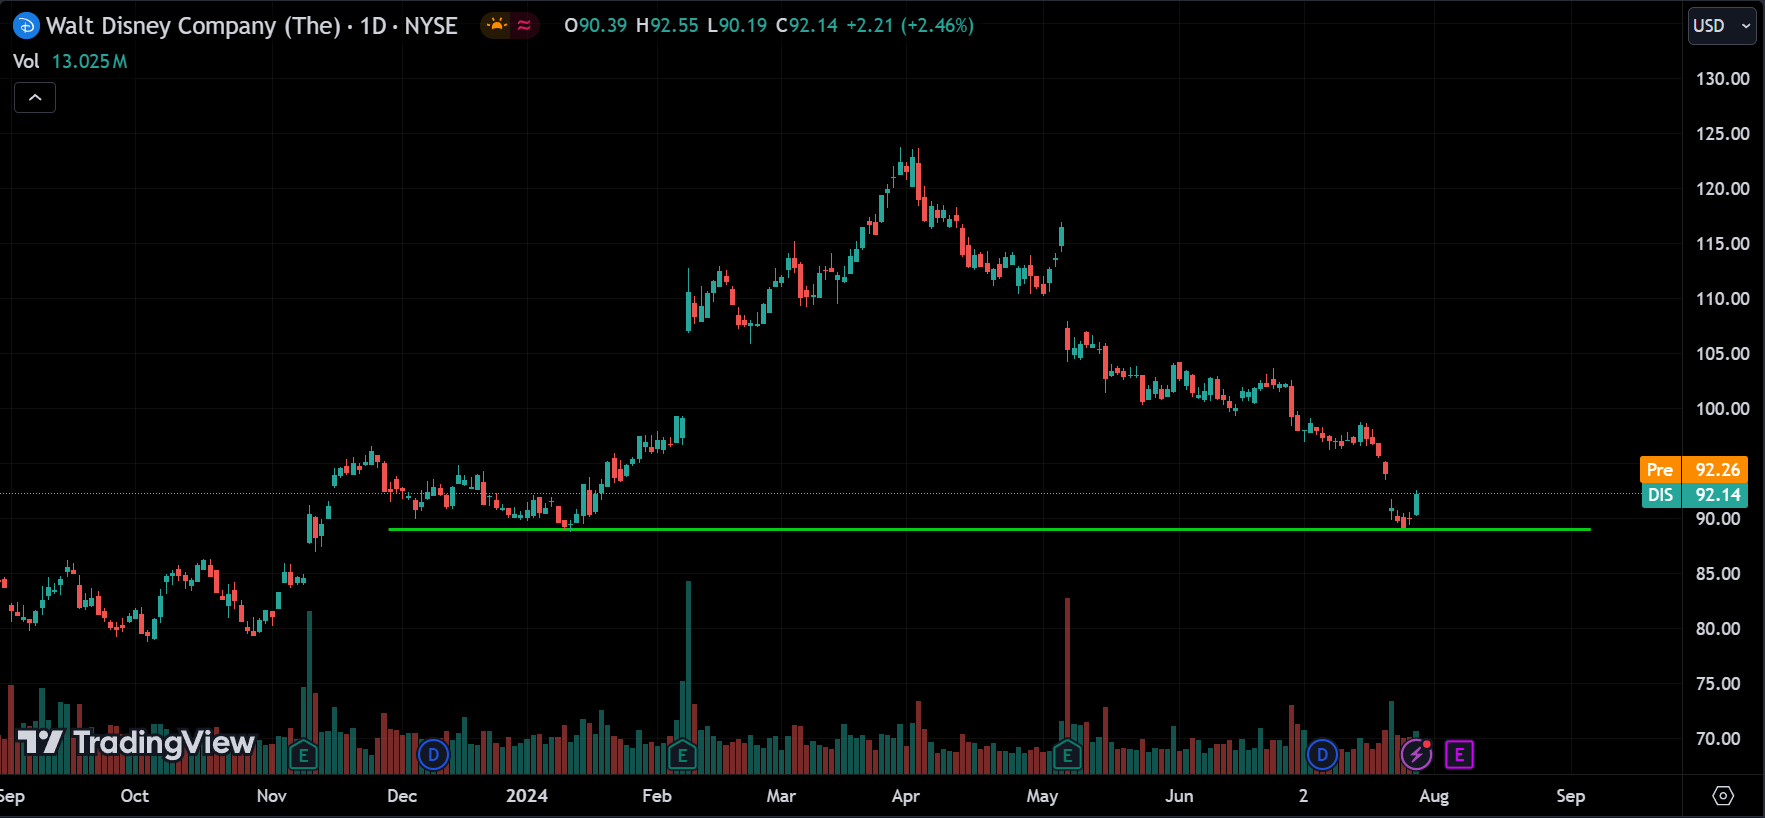Click the Disney logo icon beside the symbol name

(26, 26)
